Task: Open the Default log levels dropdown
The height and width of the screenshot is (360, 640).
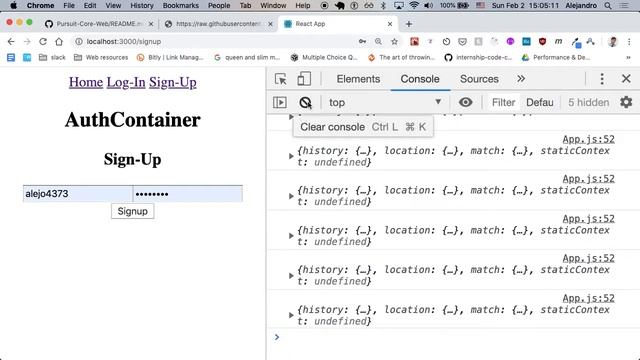Action: pos(540,102)
